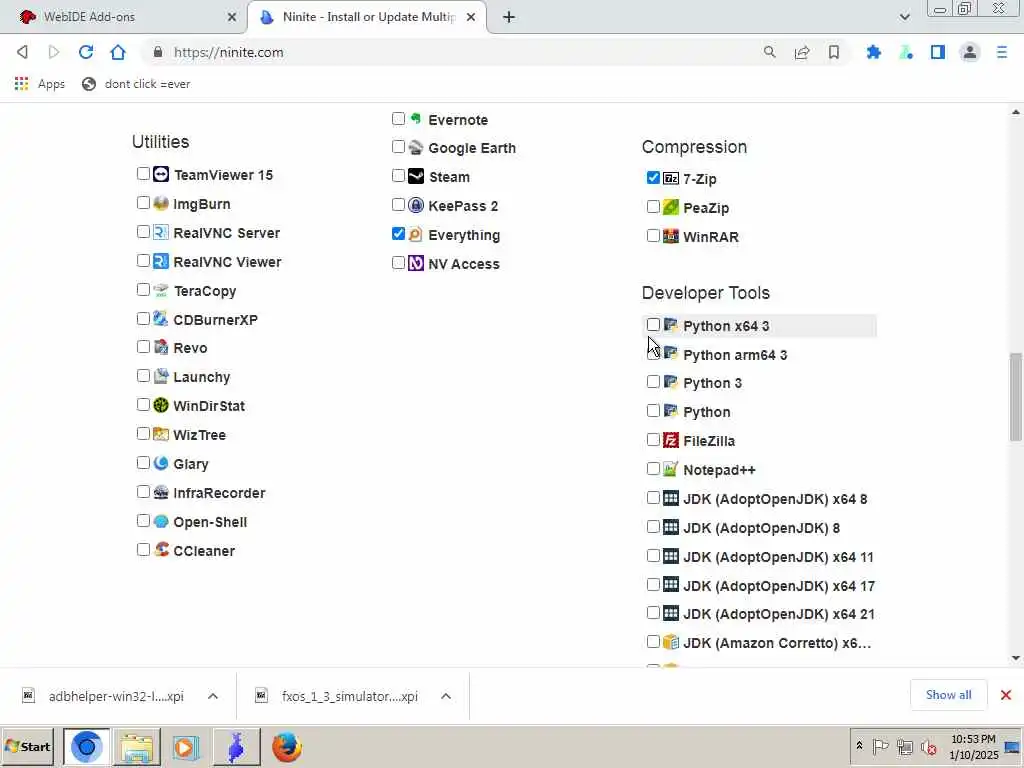Click the PeaZip icon

click(671, 207)
